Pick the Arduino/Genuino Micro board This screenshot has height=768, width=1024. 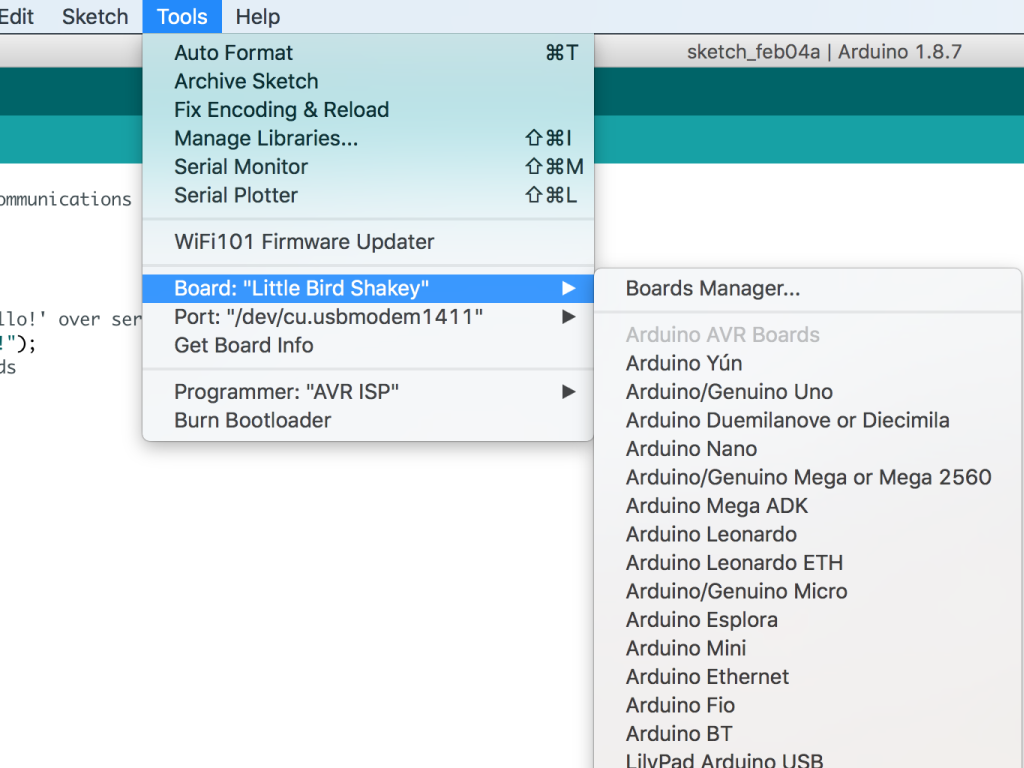tap(808, 592)
